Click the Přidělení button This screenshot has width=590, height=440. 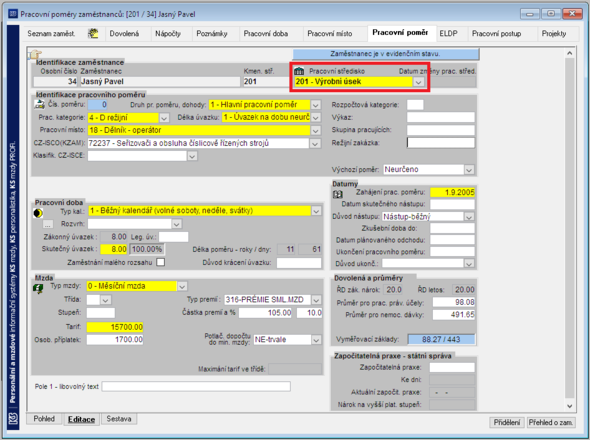tap(506, 422)
